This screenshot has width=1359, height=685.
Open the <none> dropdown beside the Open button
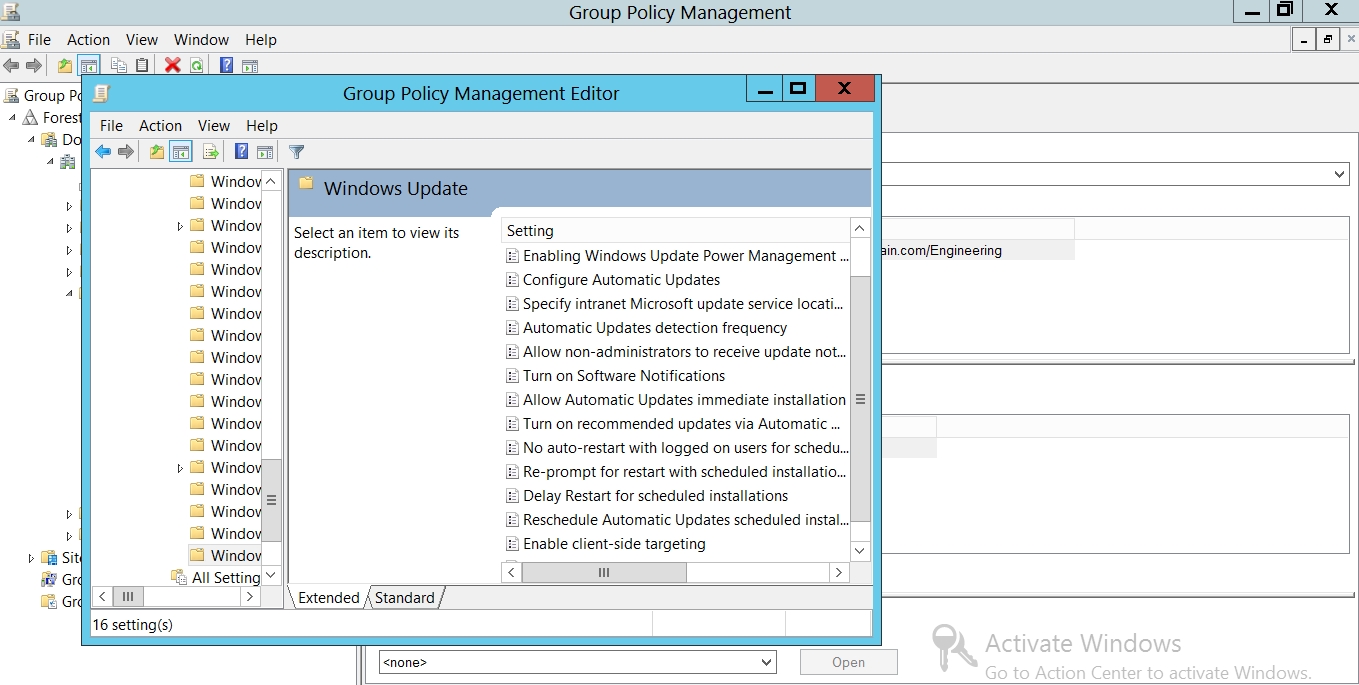(766, 662)
